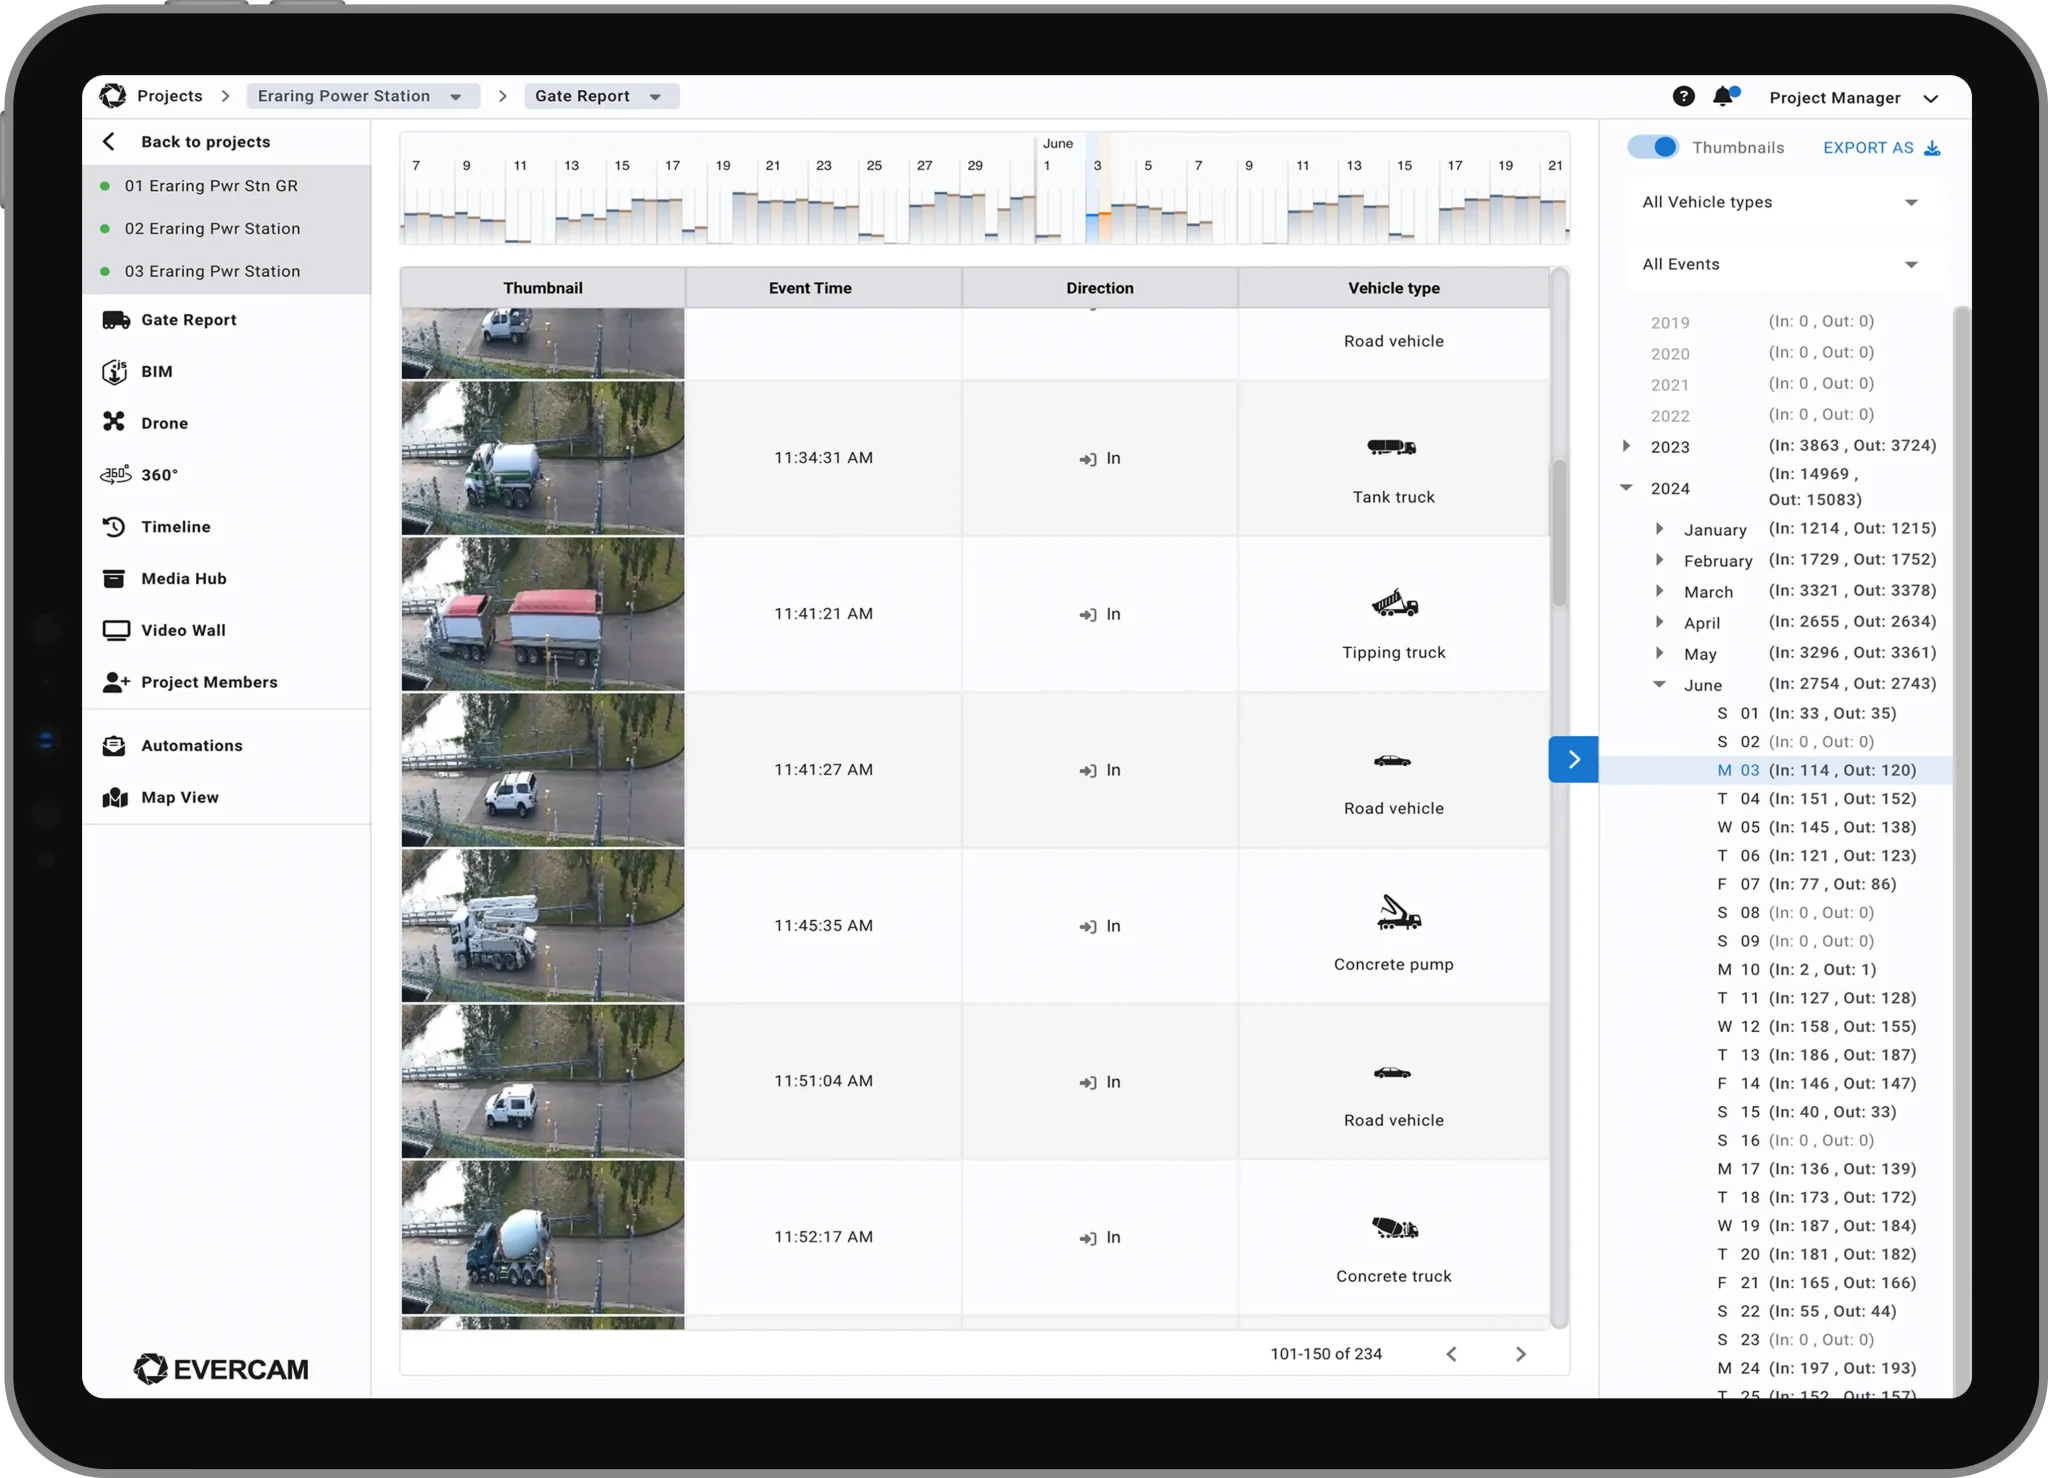Open the All Vehicle types dropdown
Viewport: 2048px width, 1478px height.
(1780, 202)
